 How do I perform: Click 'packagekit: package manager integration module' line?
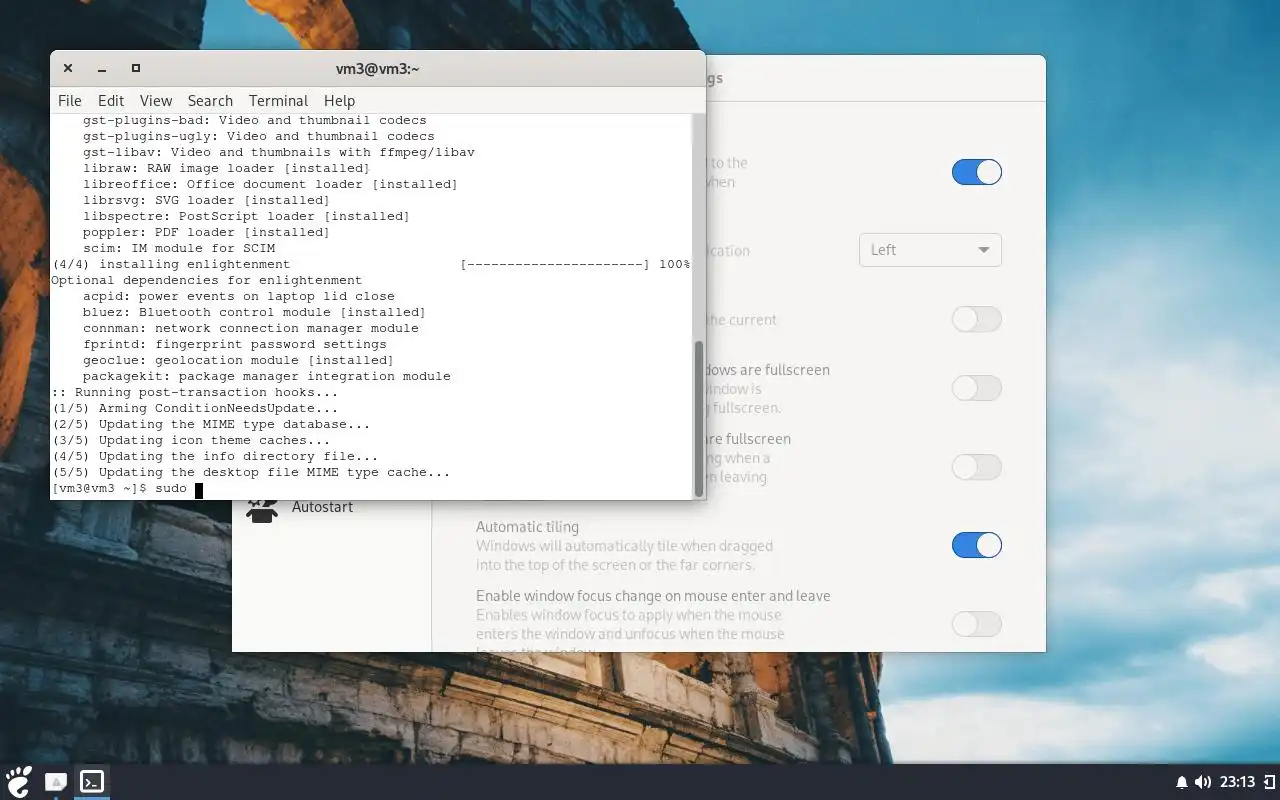tap(267, 376)
